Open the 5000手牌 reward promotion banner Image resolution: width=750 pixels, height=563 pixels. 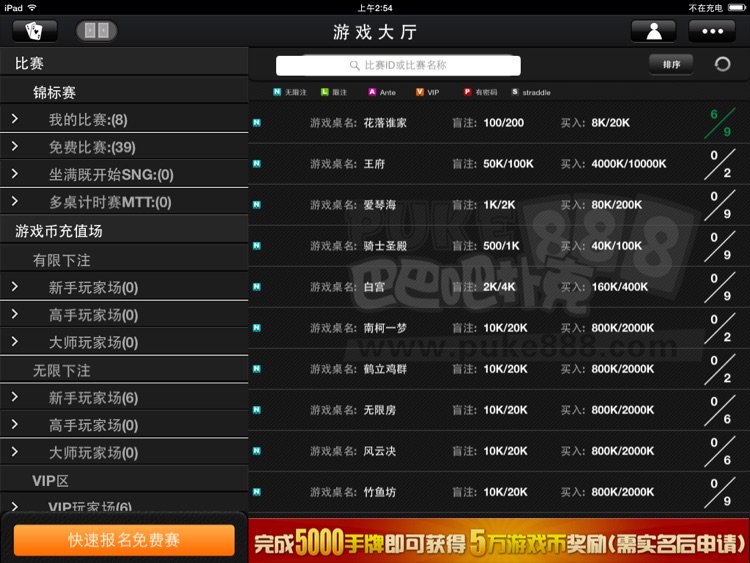(x=499, y=541)
